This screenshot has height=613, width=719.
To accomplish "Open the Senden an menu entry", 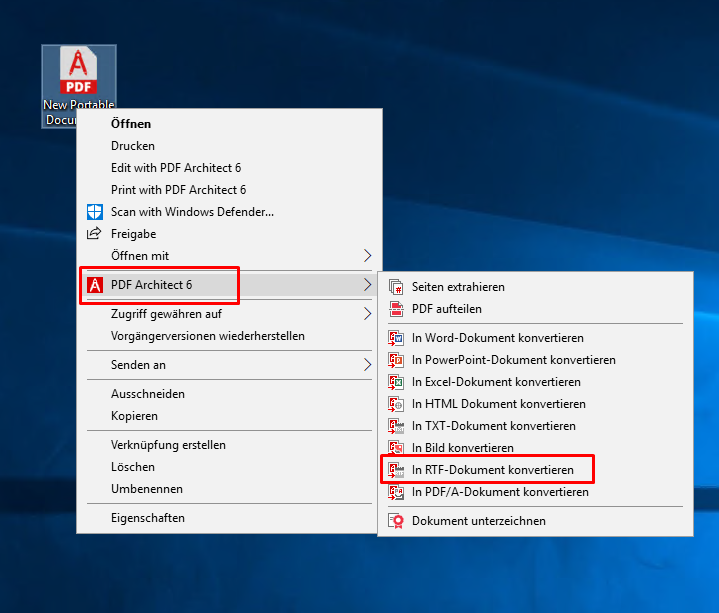I will point(229,365).
